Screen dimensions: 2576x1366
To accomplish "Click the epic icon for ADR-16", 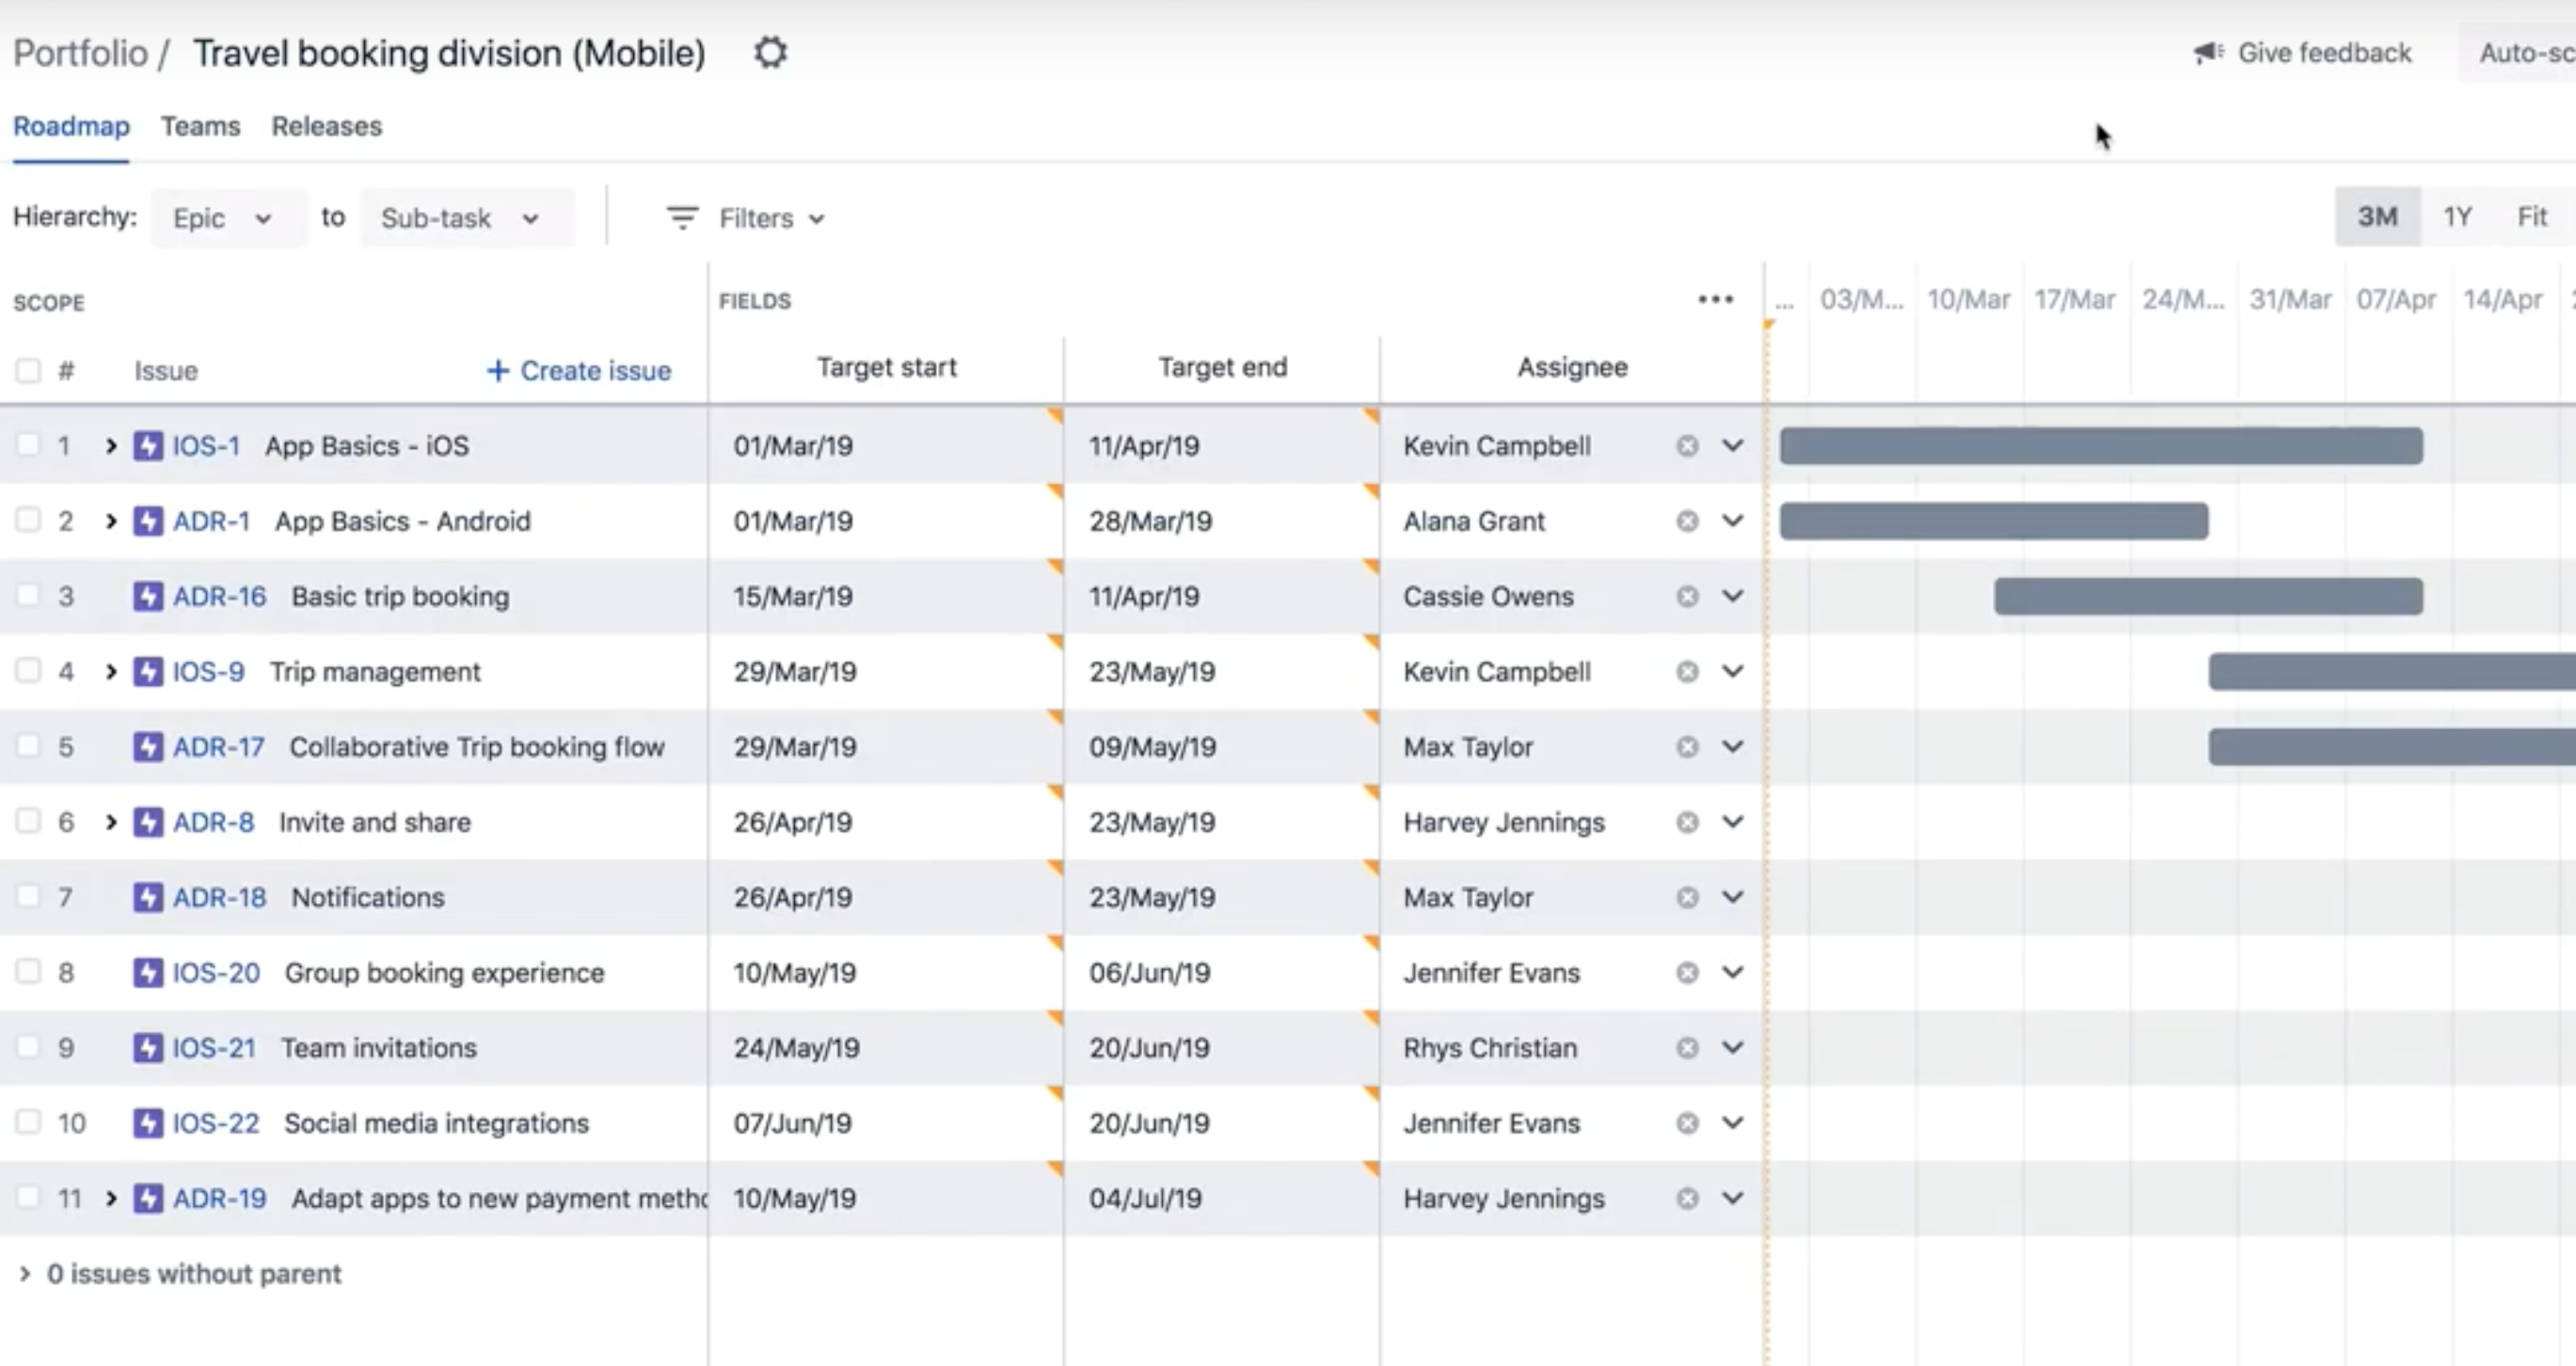I will (x=148, y=596).
